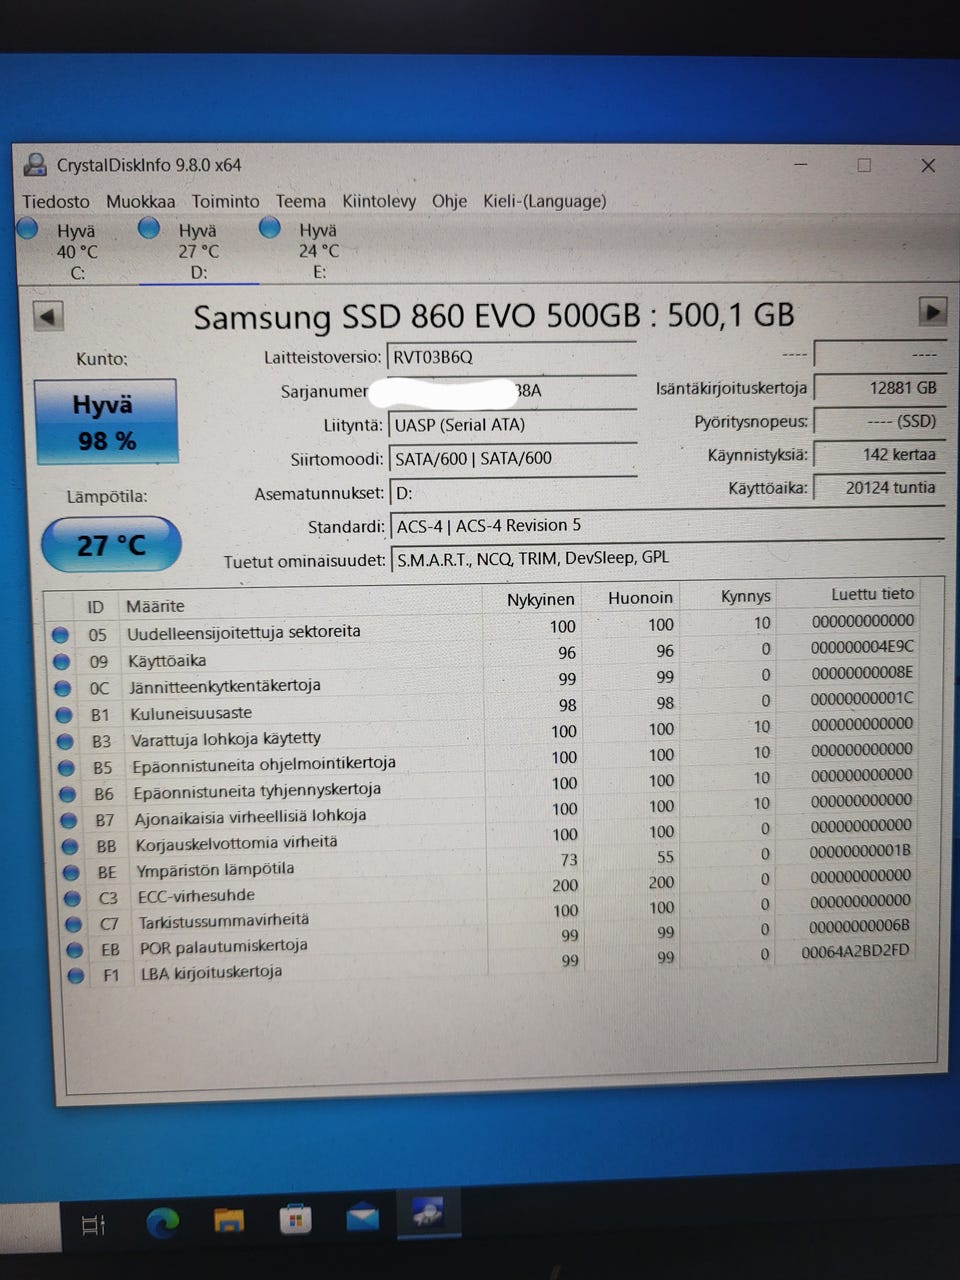Viewport: 960px width, 1280px height.
Task: Open Task View on the taskbar
Action: pyautogui.click(x=93, y=1224)
